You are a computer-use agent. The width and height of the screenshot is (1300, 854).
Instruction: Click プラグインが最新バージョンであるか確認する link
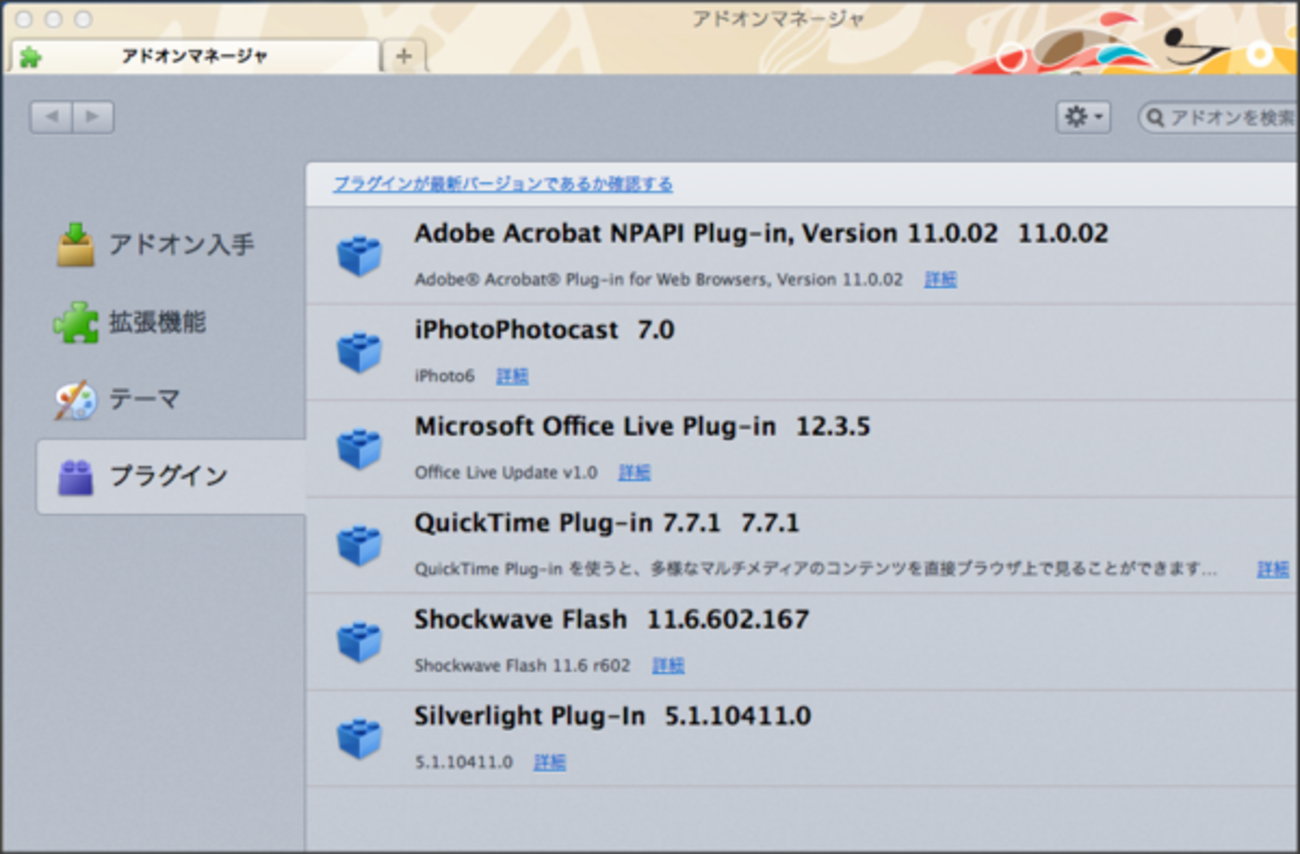coord(503,184)
